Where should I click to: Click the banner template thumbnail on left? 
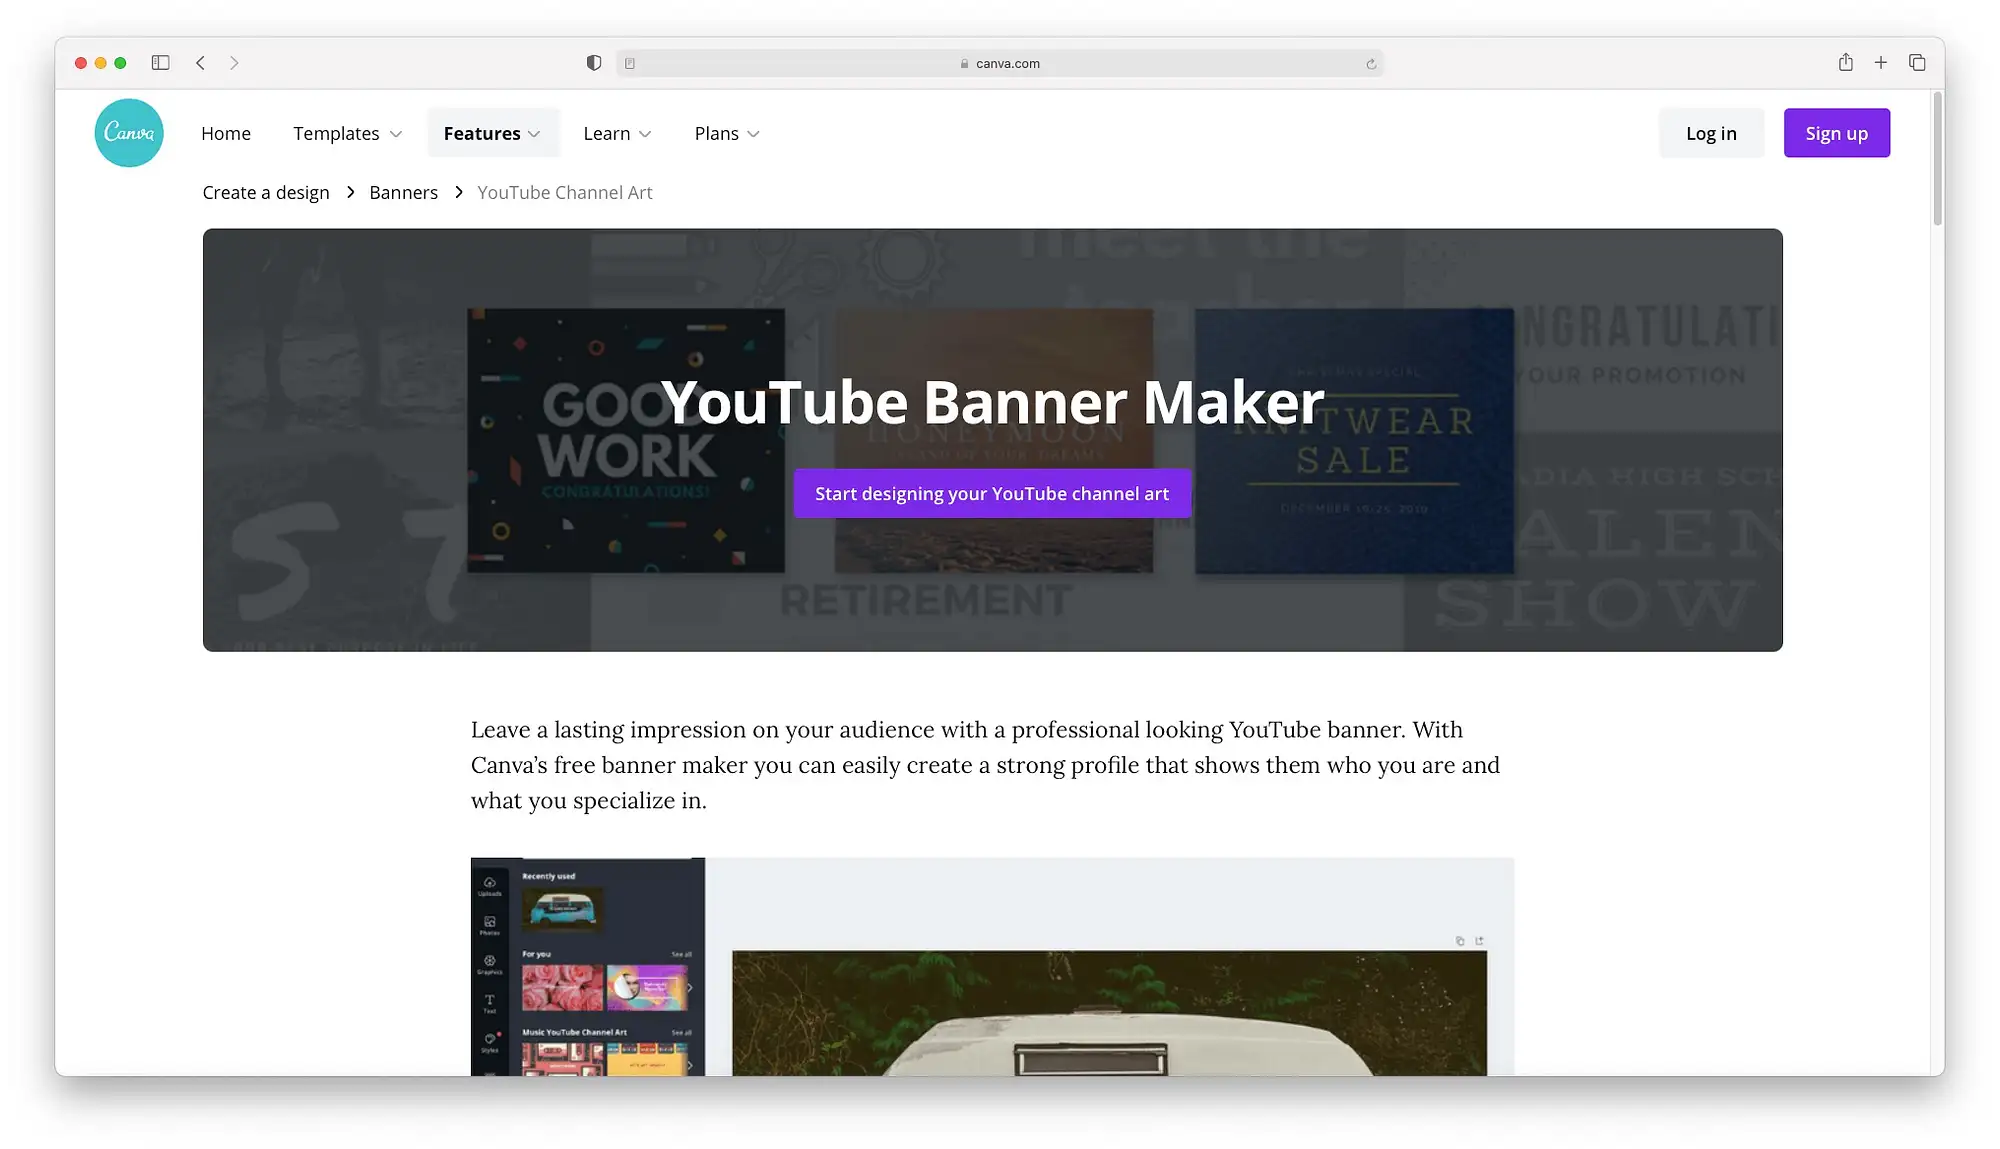click(x=624, y=438)
